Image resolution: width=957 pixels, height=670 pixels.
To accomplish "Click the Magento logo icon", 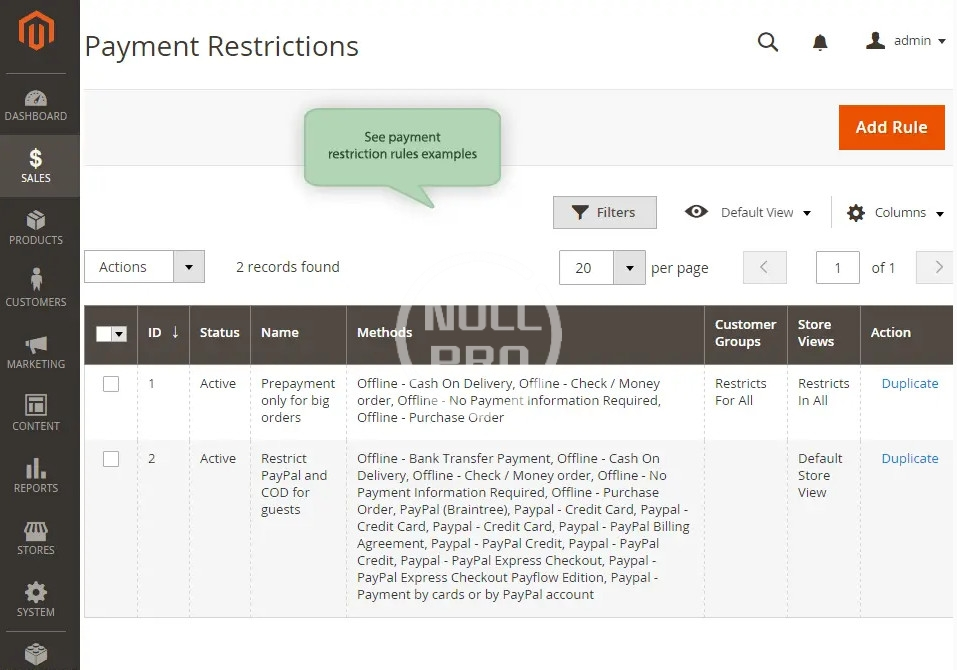I will click(36, 32).
